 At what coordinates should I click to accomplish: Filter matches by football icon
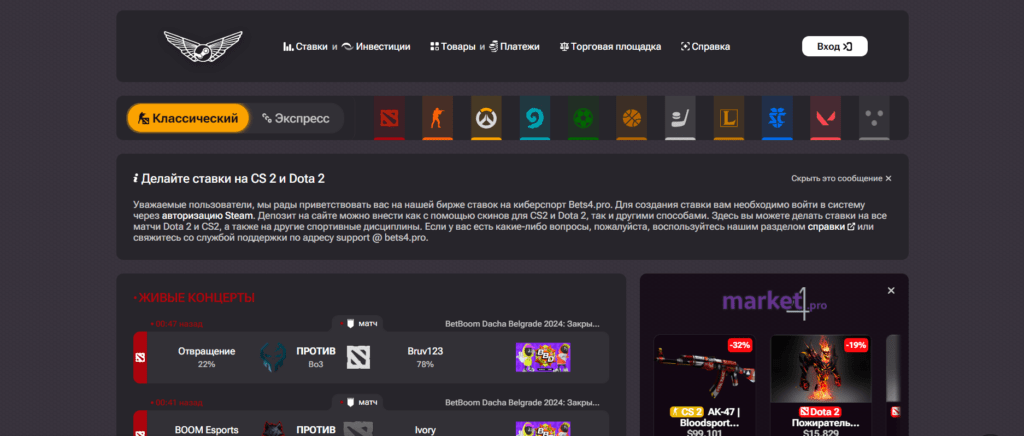point(583,117)
